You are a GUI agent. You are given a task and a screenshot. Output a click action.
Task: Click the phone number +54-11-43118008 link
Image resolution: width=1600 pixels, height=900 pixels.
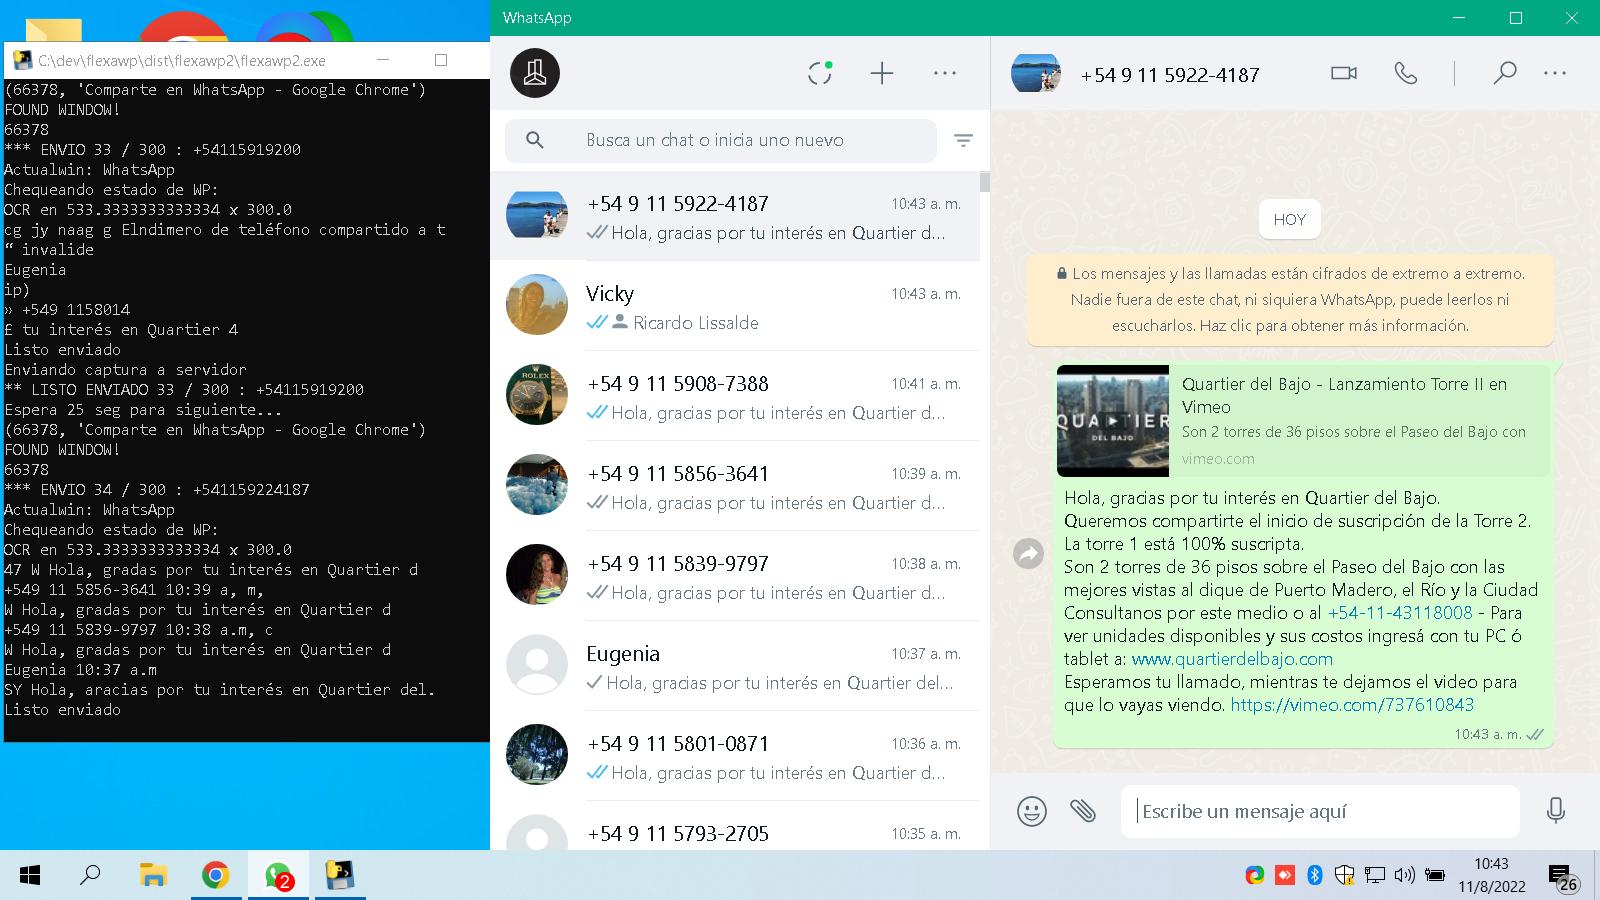tap(1400, 613)
